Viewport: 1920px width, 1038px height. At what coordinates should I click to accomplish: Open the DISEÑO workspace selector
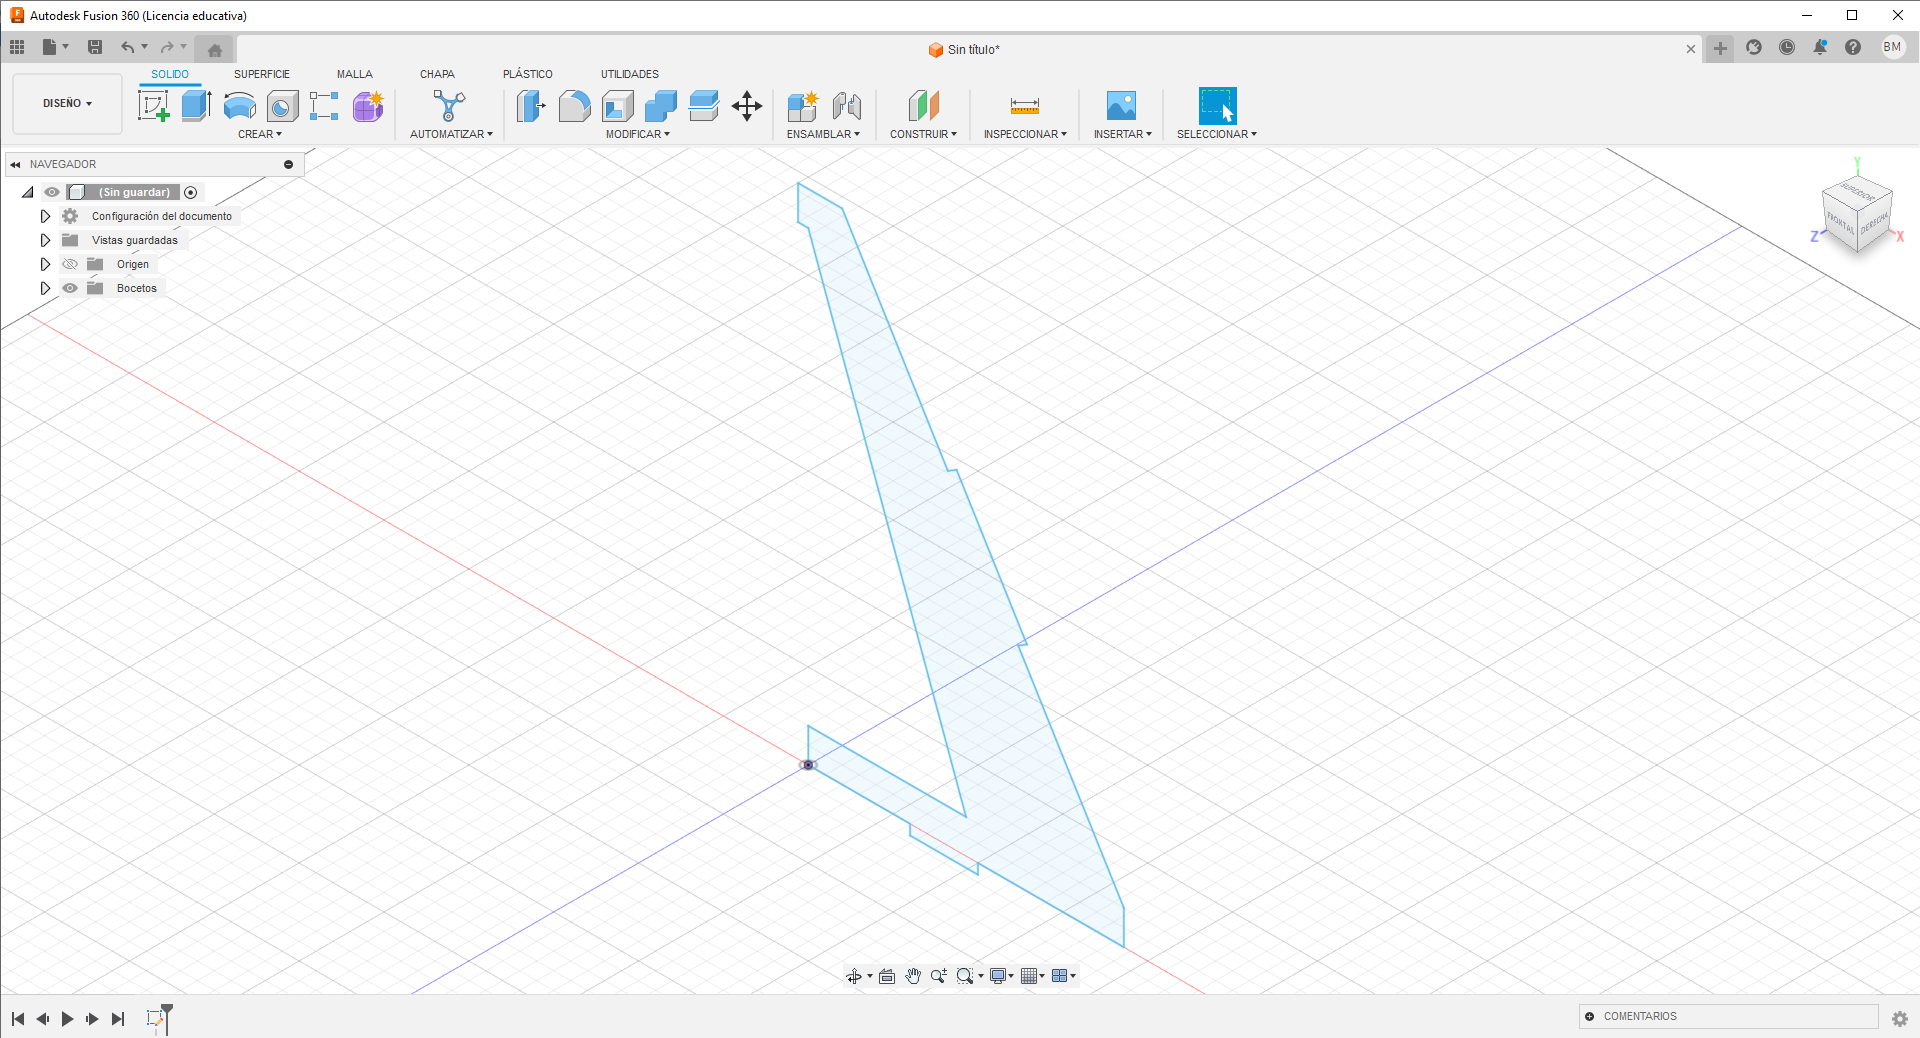tap(66, 103)
